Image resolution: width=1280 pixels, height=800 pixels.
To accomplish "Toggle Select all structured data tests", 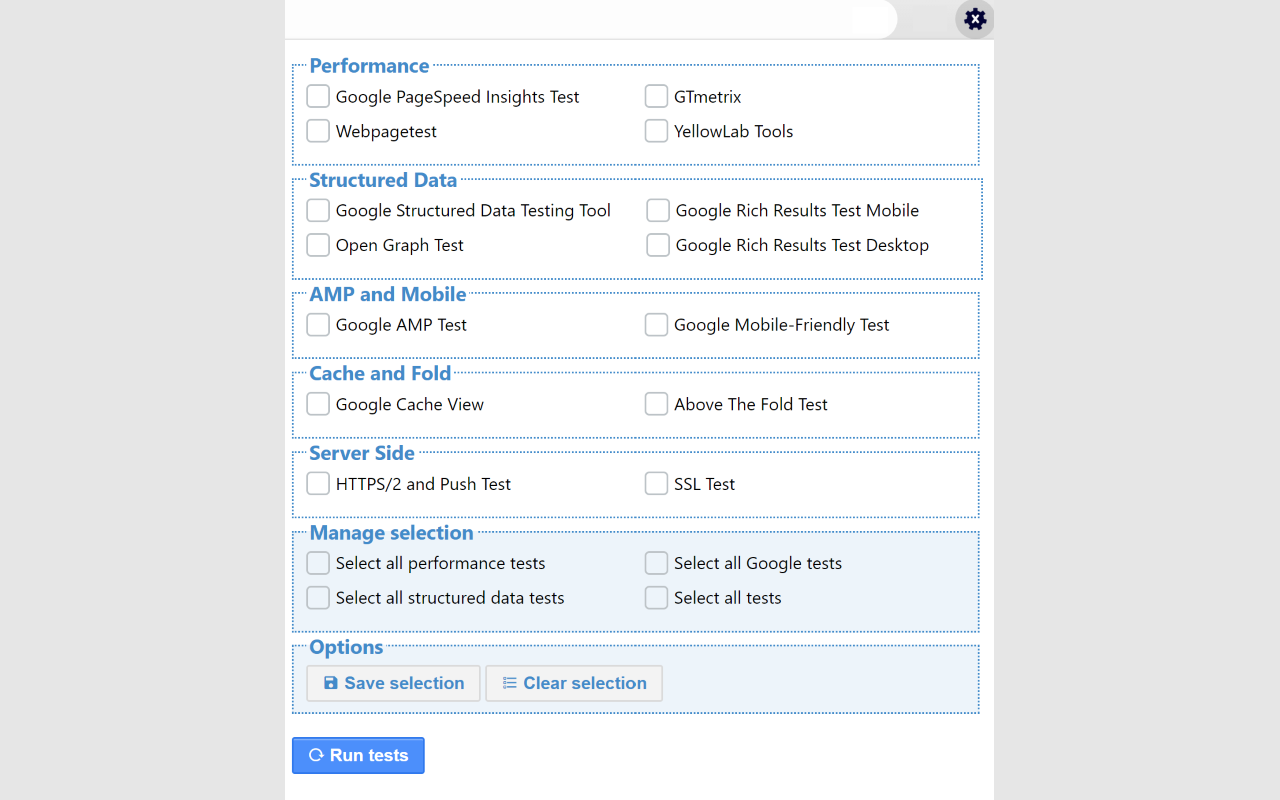I will pyautogui.click(x=318, y=597).
